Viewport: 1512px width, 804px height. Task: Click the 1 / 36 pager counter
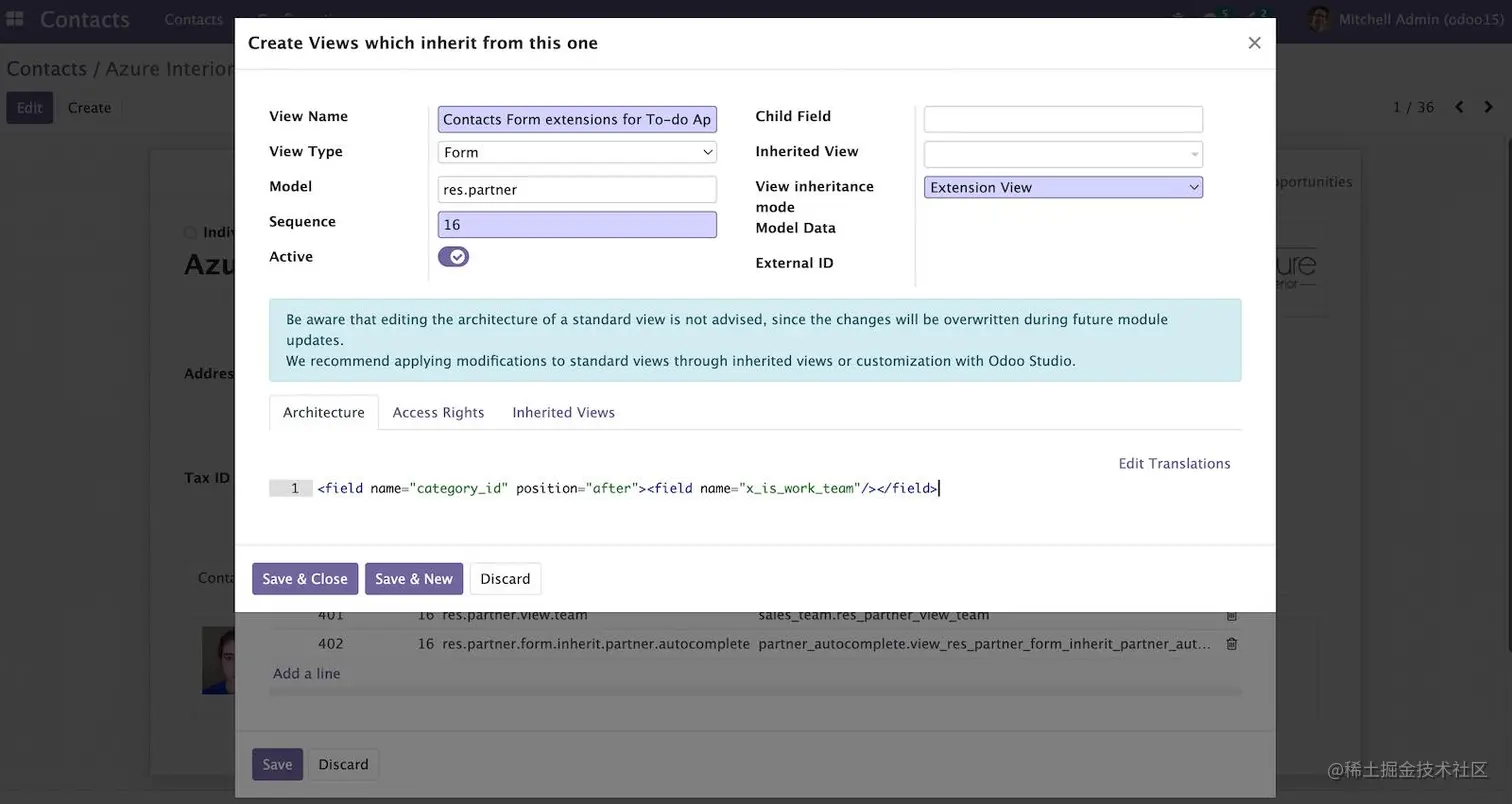click(x=1413, y=107)
